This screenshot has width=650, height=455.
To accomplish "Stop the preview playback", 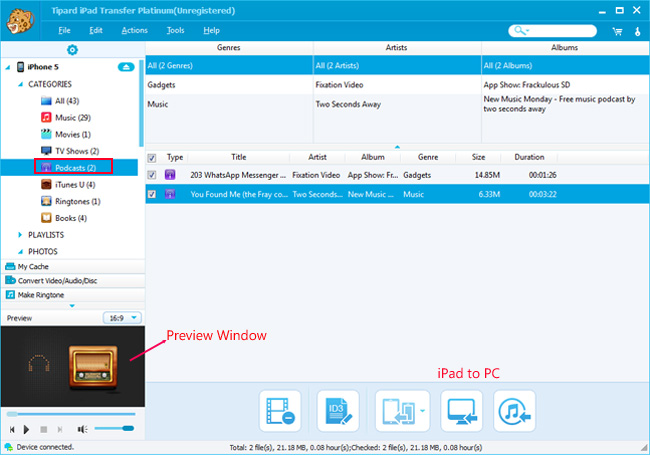I will pyautogui.click(x=44, y=429).
